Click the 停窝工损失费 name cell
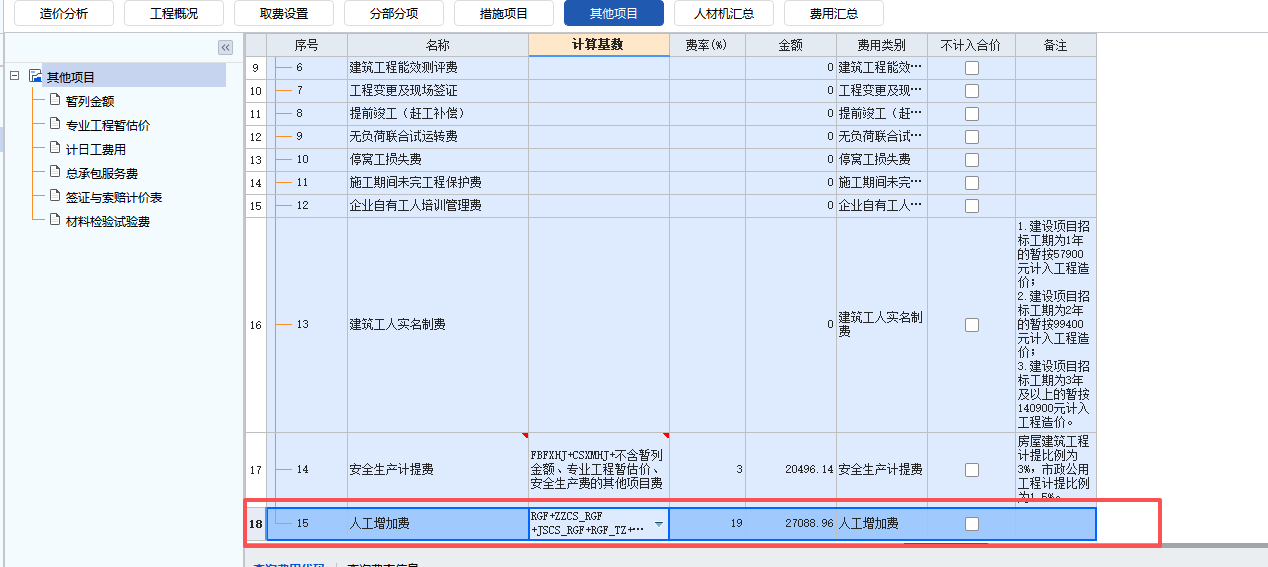1268x567 pixels. coord(438,160)
